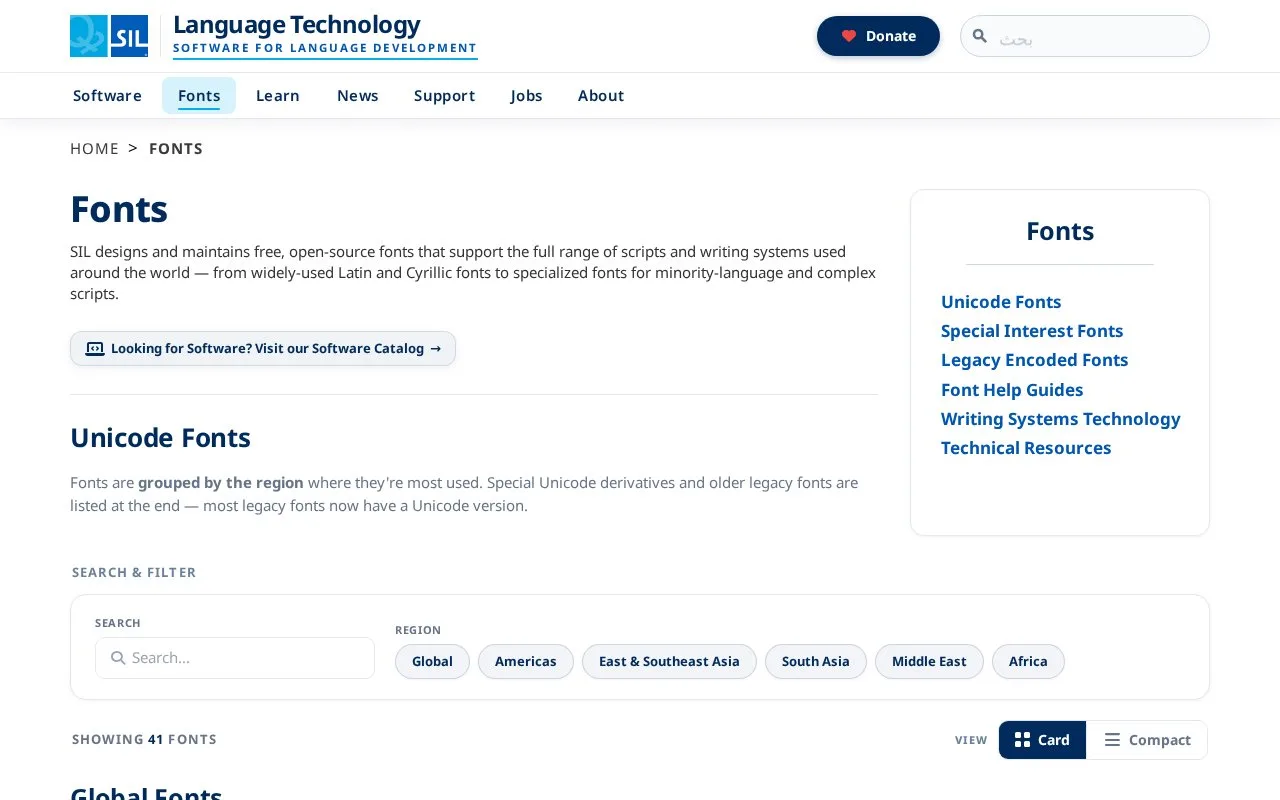Click the Donate button
Image resolution: width=1280 pixels, height=800 pixels.
(878, 36)
